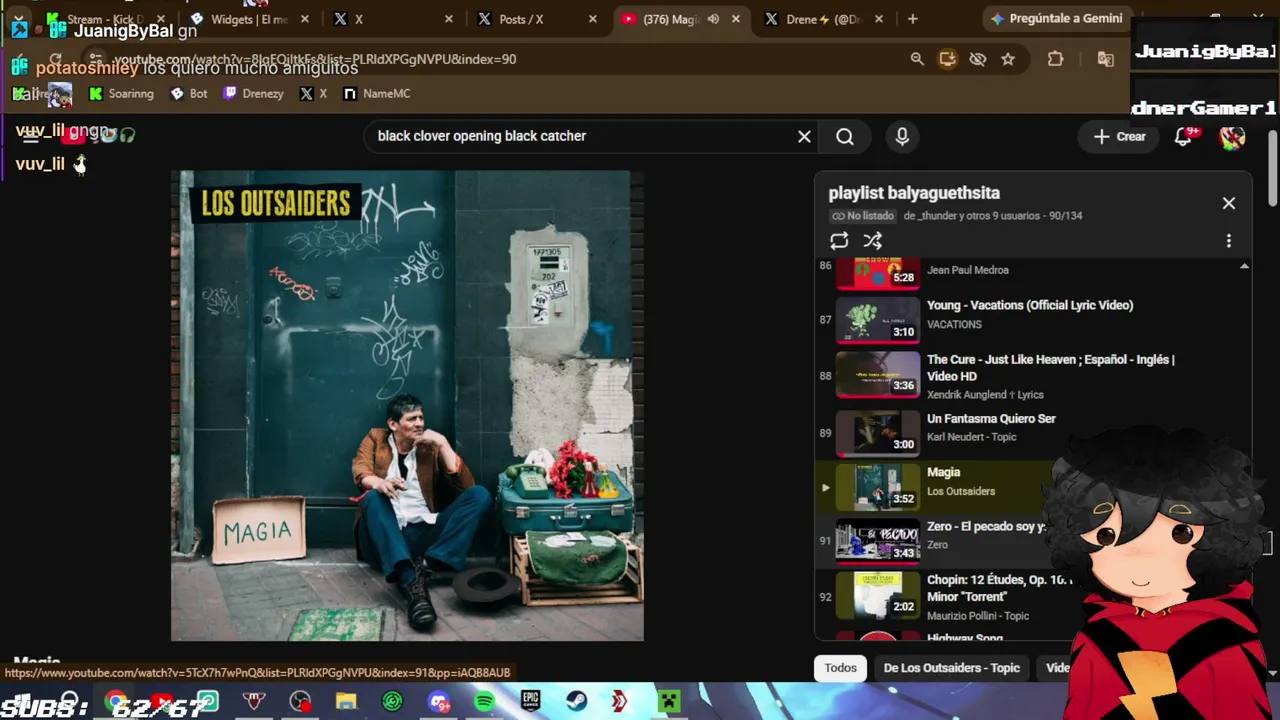Open Chrome from the taskbar
Viewport: 1280px width, 720px height.
coord(117,702)
